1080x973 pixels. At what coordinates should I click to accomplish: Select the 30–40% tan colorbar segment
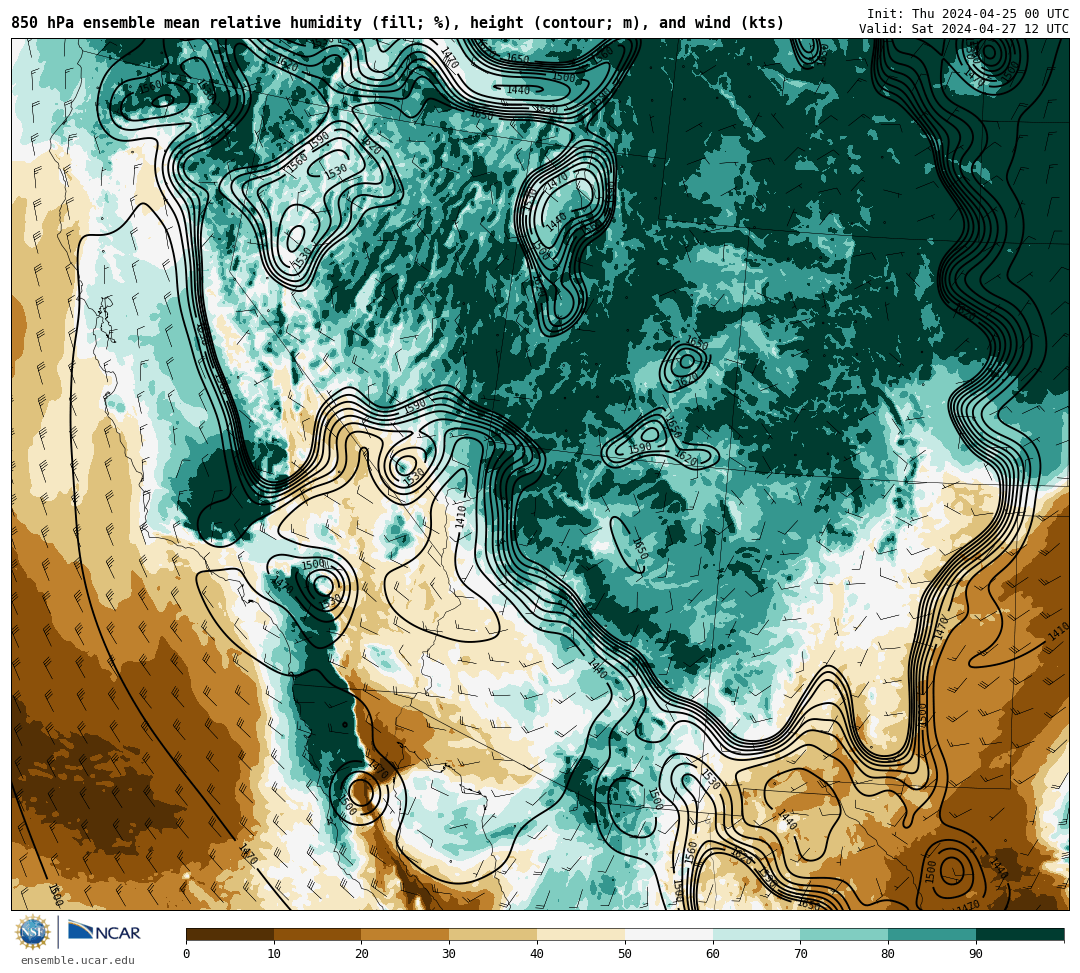coord(493,934)
